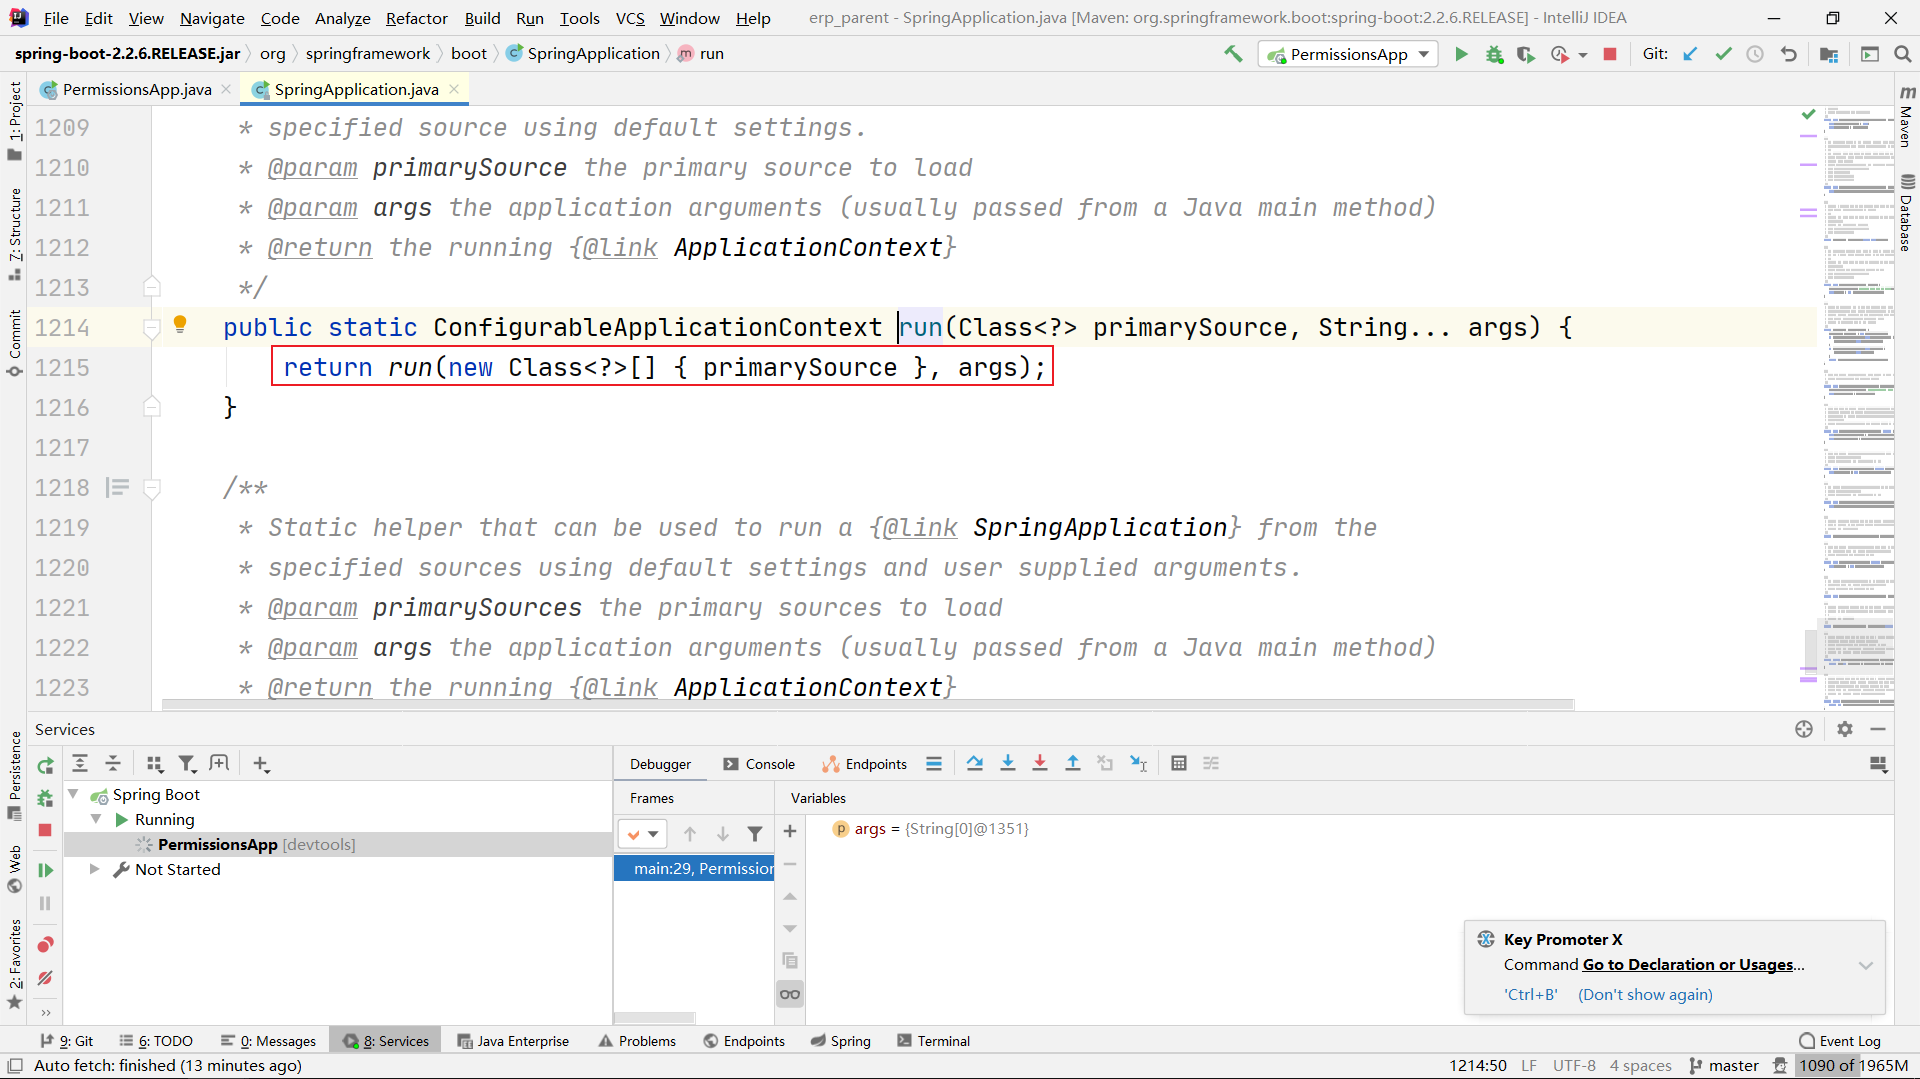Expand the Key Promoter X notification
The height and width of the screenshot is (1079, 1920).
1866,965
